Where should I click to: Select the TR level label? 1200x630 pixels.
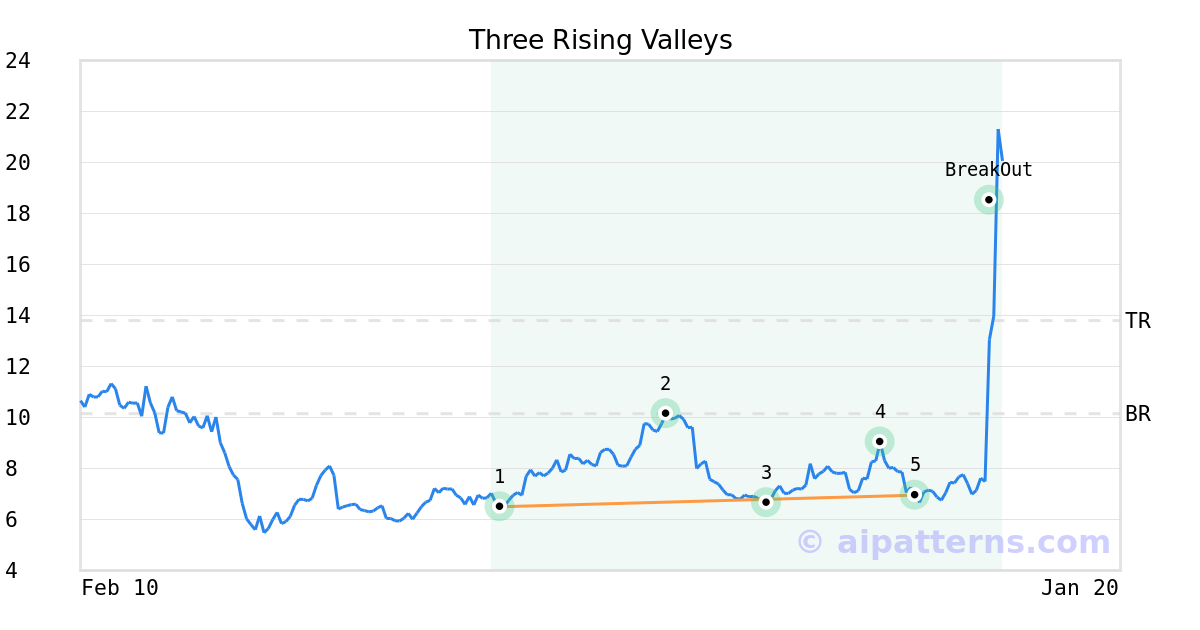coord(1138,321)
